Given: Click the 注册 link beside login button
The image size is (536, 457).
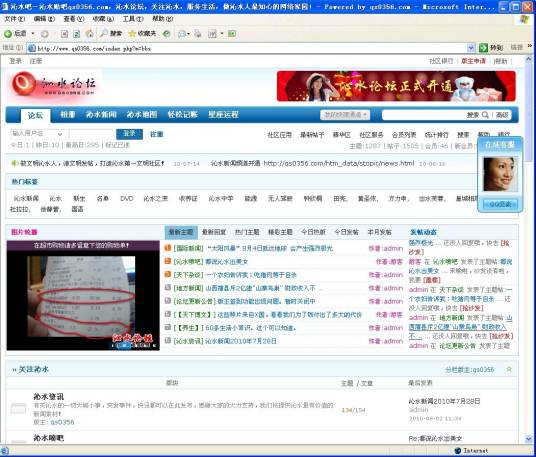Looking at the screenshot, I should (x=157, y=134).
